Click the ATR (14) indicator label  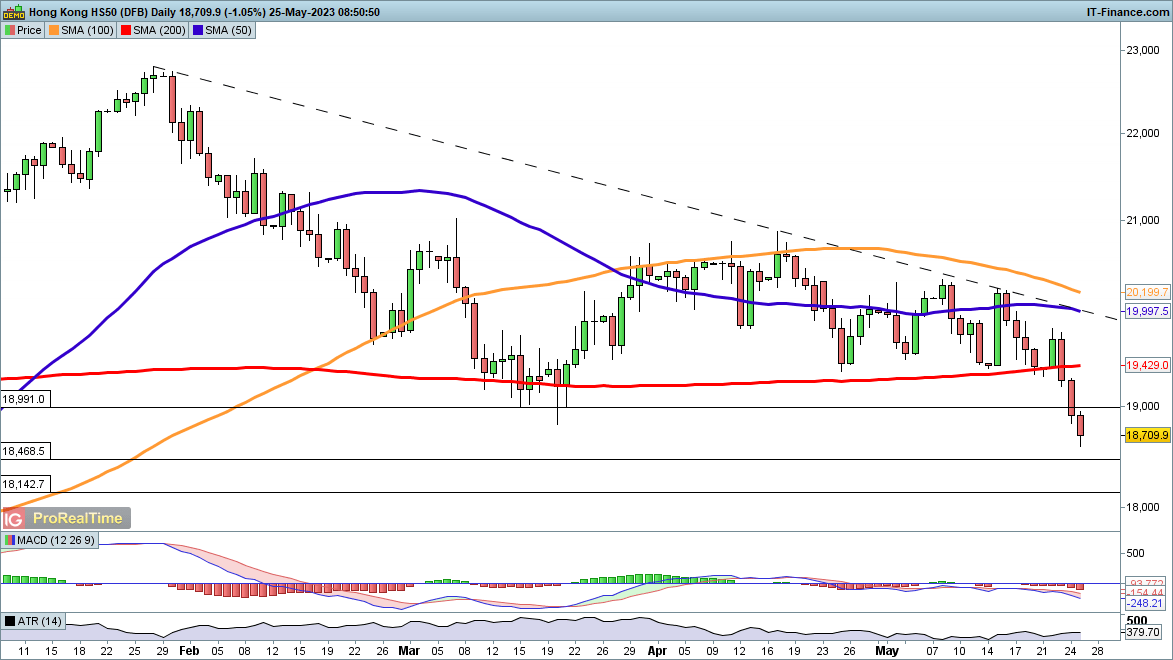click(40, 621)
